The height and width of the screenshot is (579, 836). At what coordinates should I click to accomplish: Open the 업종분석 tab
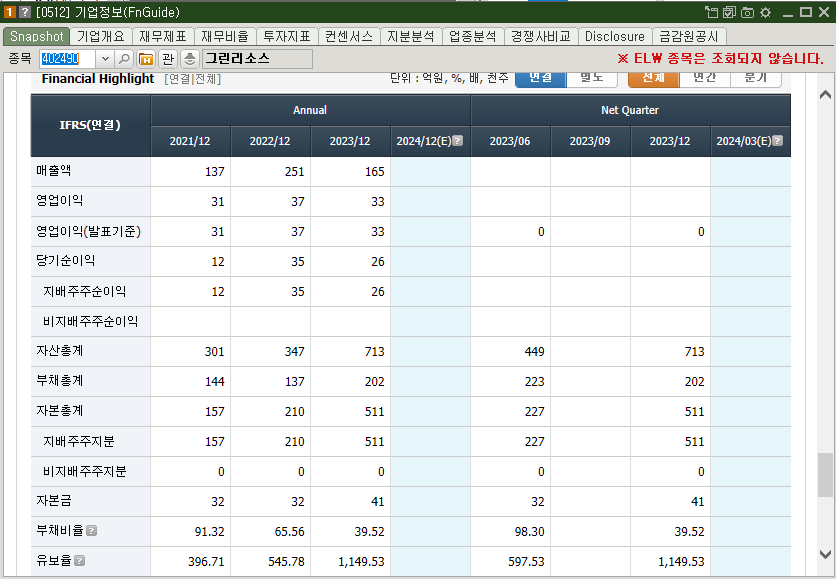472,36
